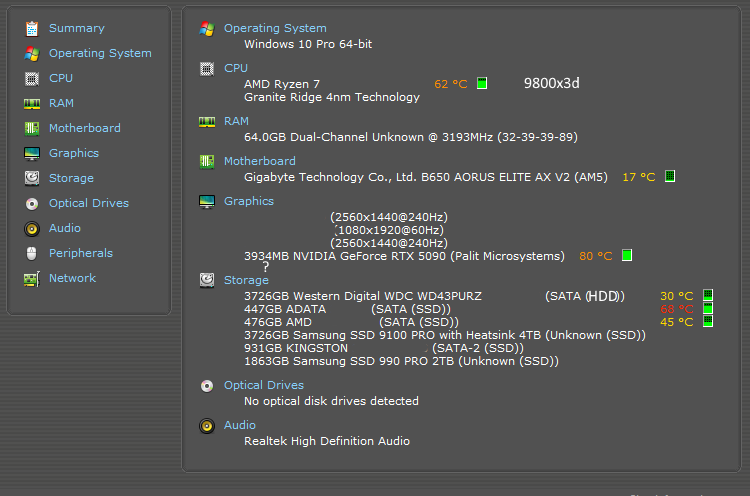750x496 pixels.
Task: Click the Graphics monitor icon in sidebar
Action: [x=32, y=154]
